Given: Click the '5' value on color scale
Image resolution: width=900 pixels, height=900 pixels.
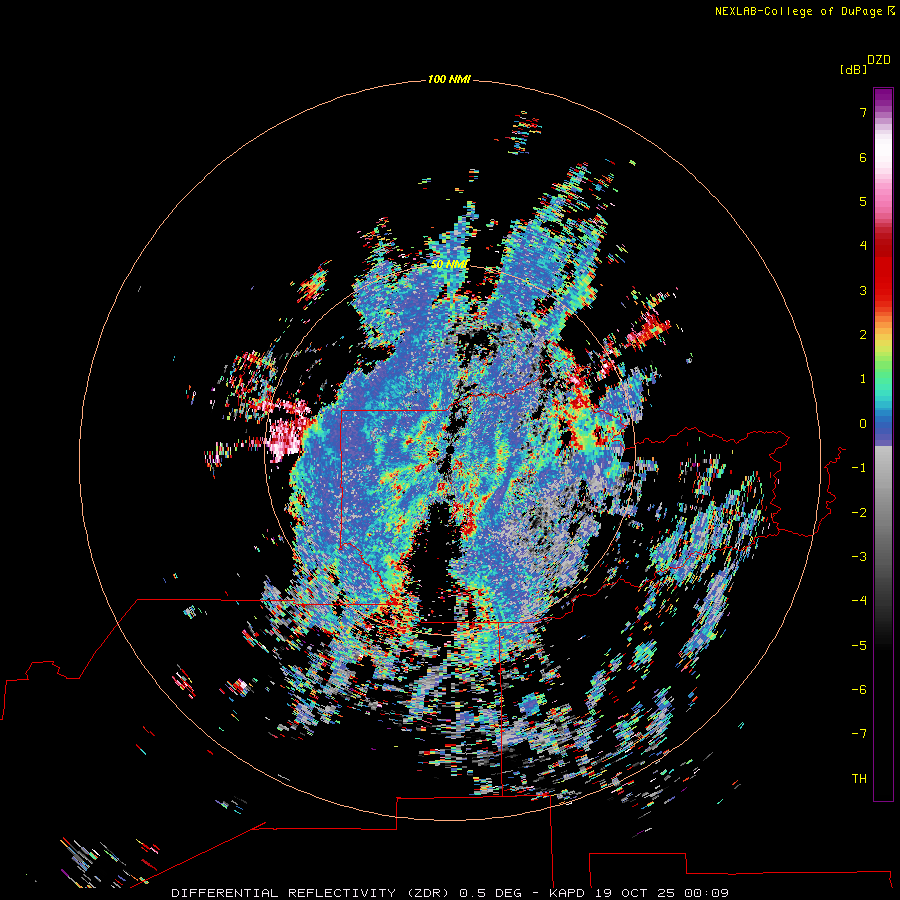Looking at the screenshot, I should 863,201.
